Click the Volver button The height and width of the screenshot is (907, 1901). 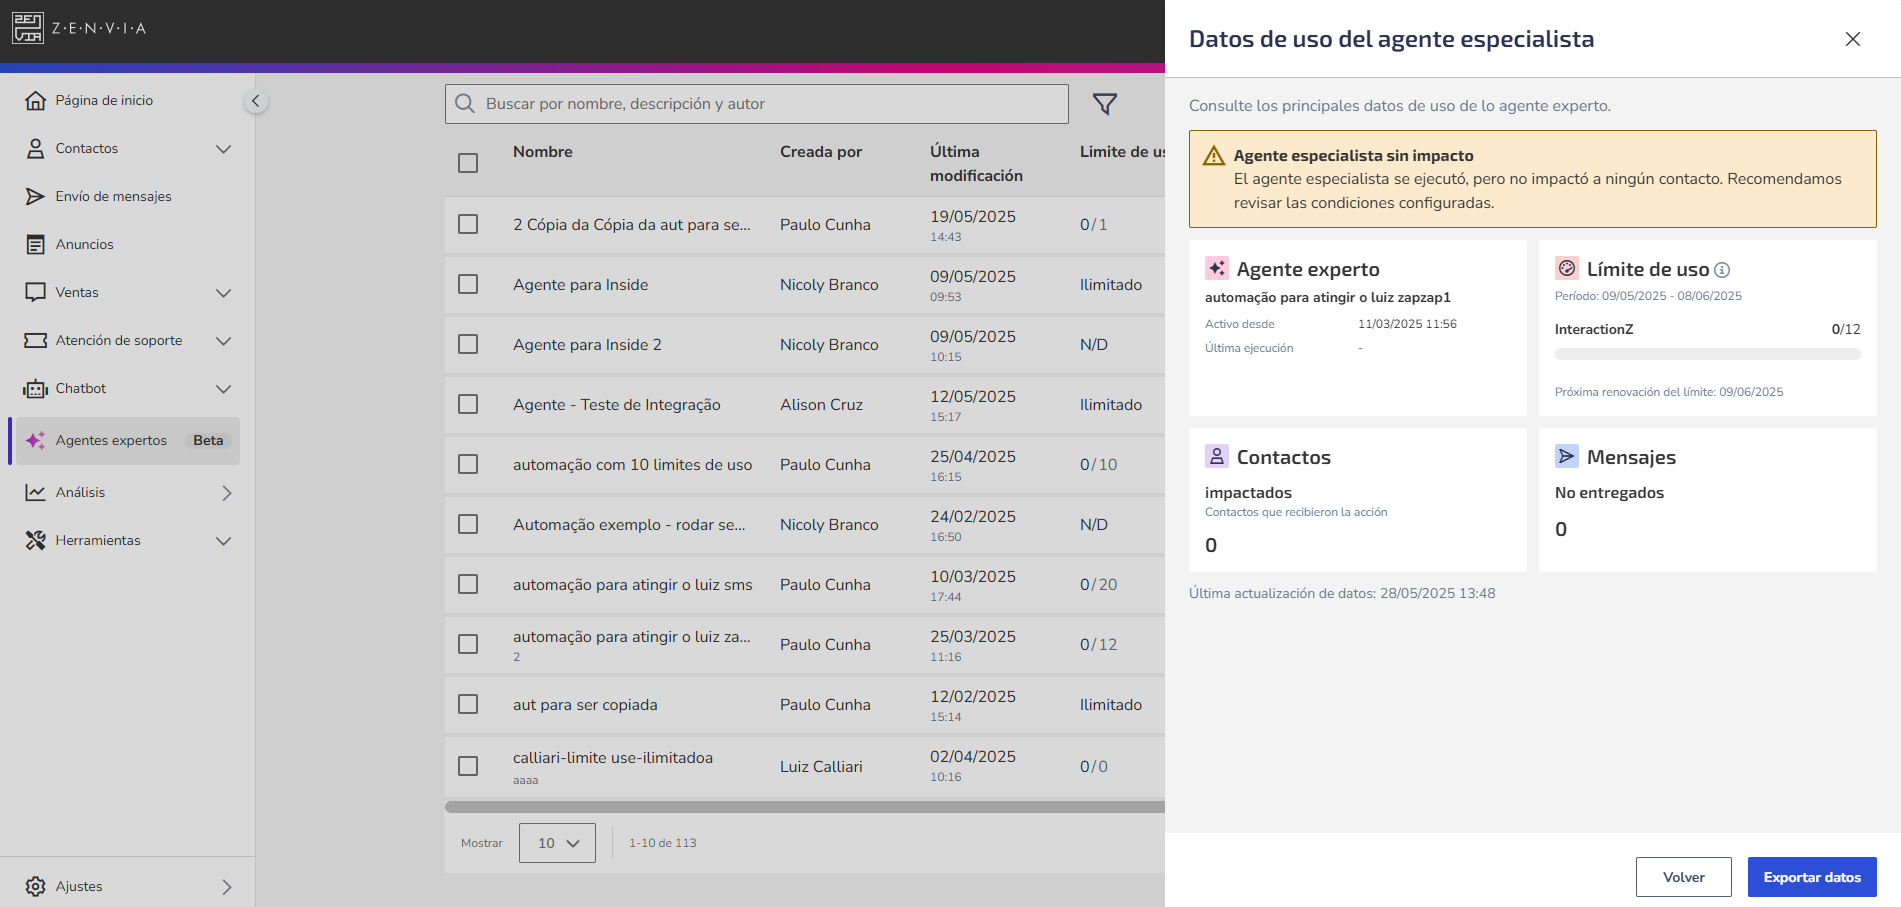click(x=1684, y=877)
